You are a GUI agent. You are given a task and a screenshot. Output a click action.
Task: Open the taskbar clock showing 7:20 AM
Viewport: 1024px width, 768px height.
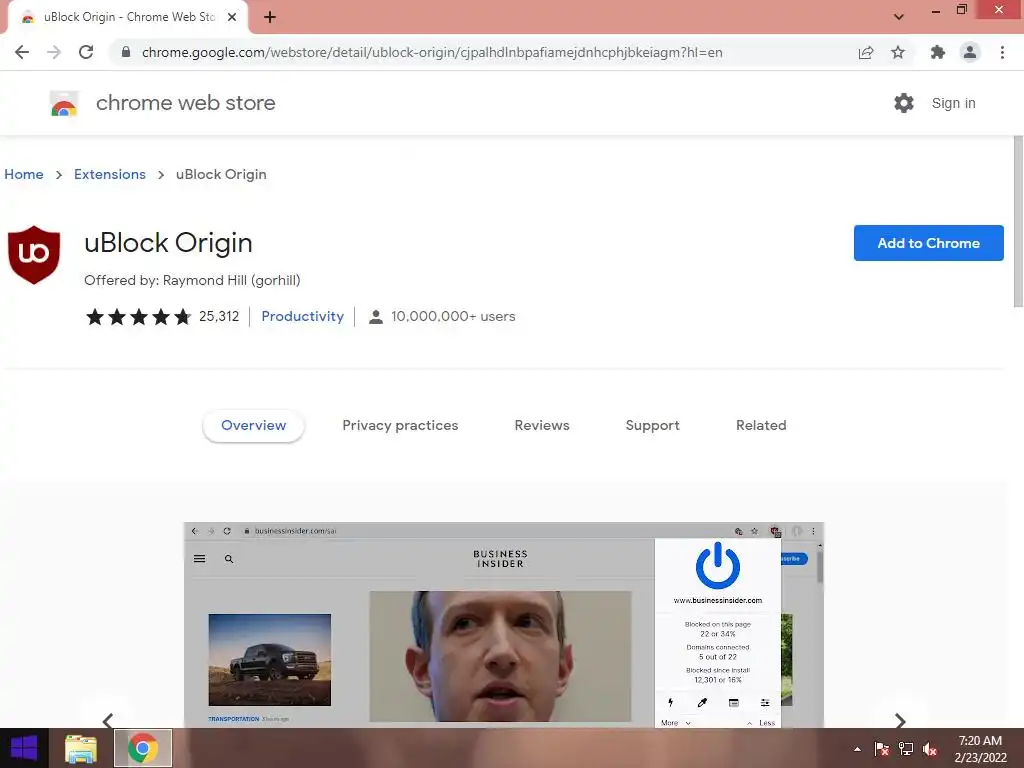980,749
